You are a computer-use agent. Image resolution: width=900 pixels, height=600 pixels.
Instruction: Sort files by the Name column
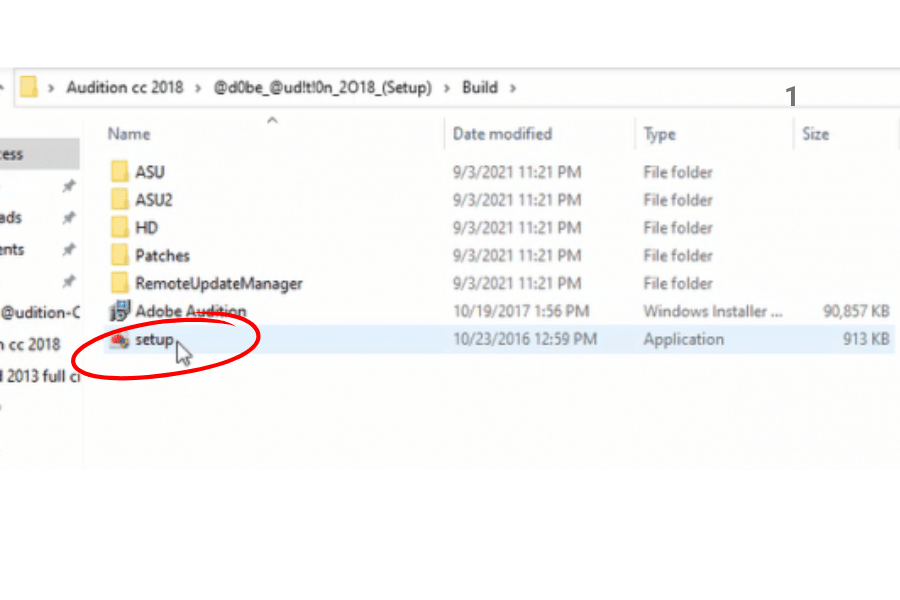(129, 134)
